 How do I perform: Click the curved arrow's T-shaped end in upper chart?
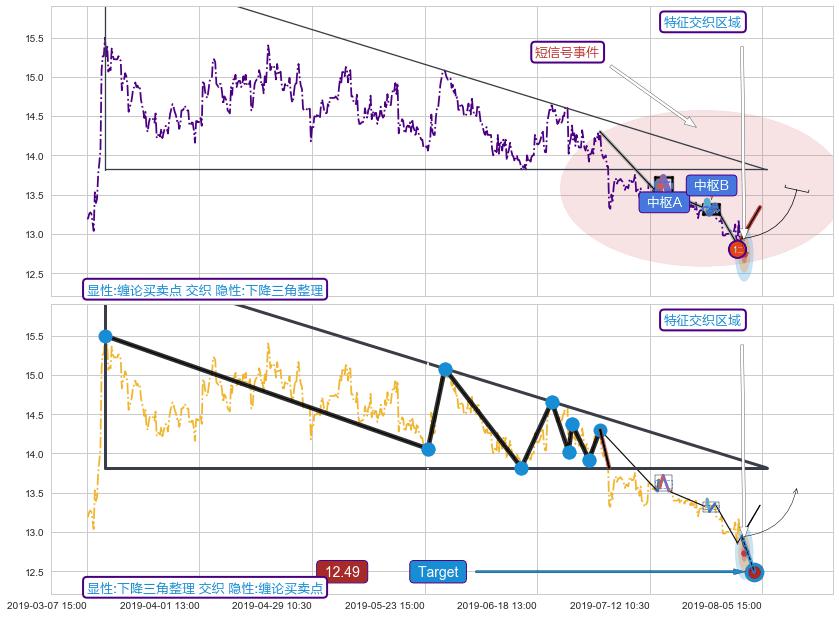pos(797,189)
